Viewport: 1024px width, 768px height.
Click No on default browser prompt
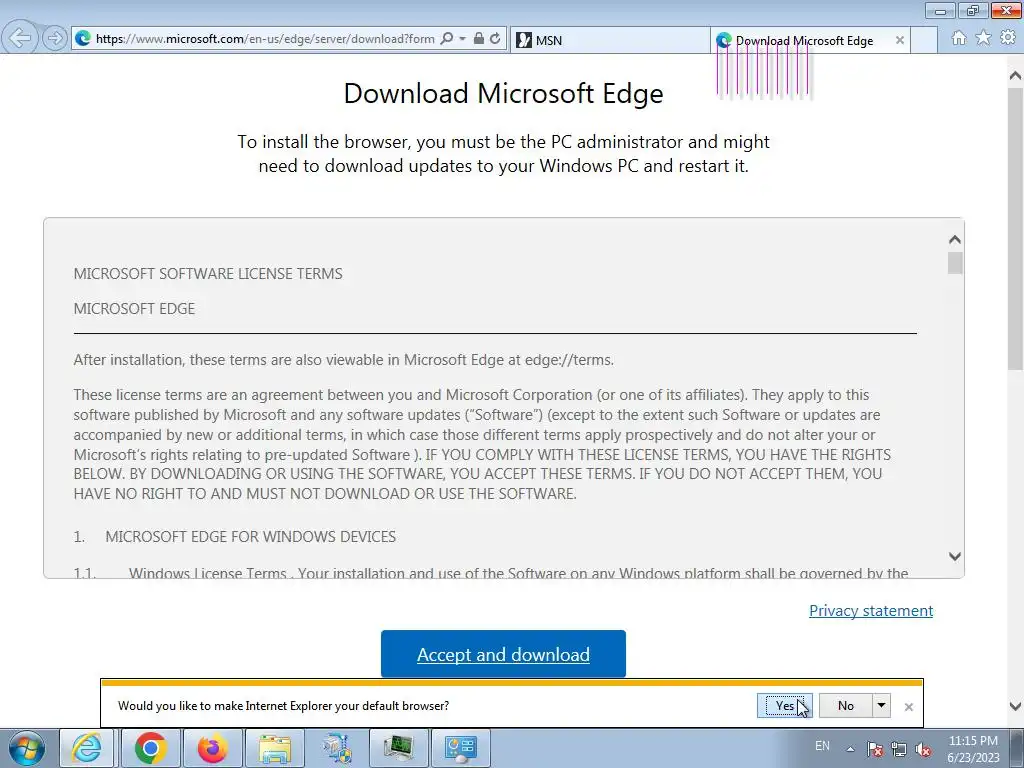846,705
